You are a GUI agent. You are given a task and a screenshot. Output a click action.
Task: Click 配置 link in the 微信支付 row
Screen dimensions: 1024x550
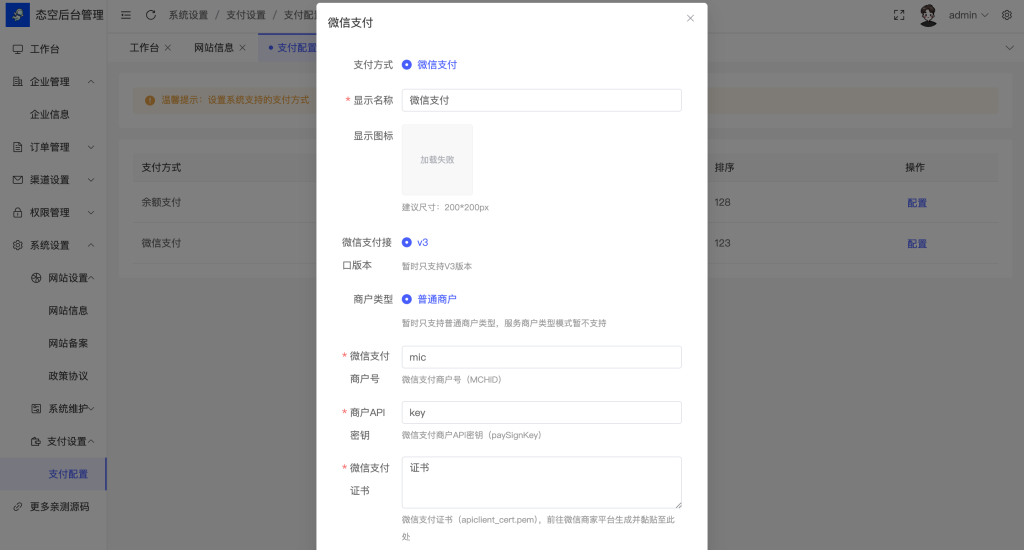[917, 243]
